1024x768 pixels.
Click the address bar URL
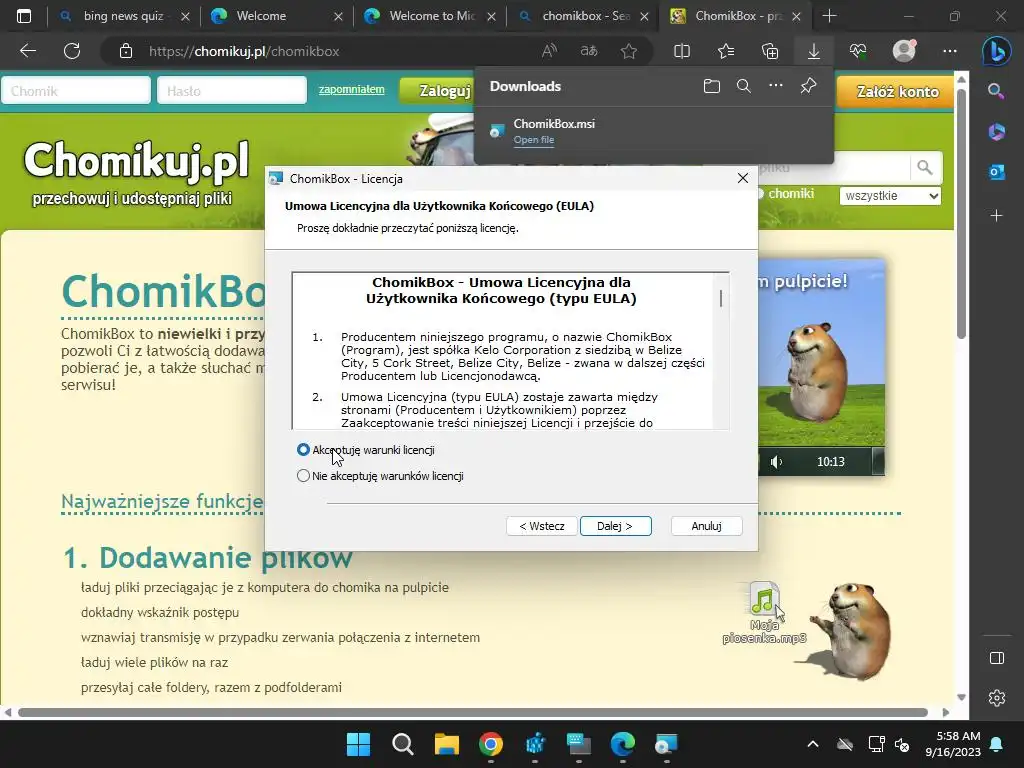244,52
